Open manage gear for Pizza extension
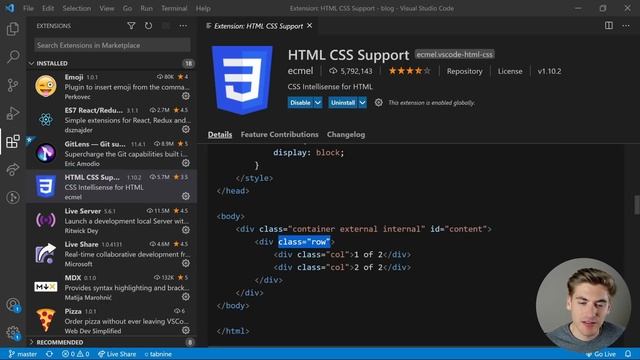Viewport: 640px width, 360px height. [x=186, y=330]
